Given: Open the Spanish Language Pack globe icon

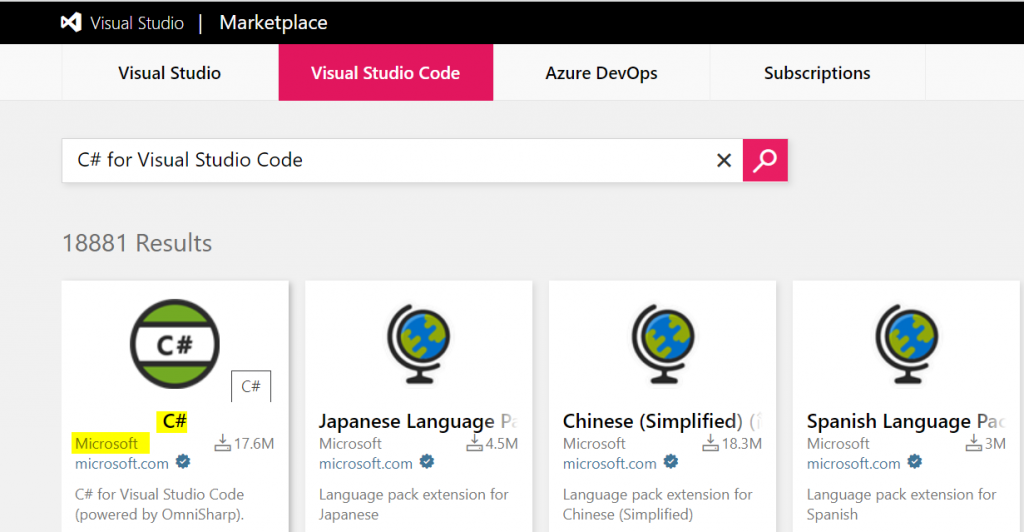Looking at the screenshot, I should click(x=906, y=343).
